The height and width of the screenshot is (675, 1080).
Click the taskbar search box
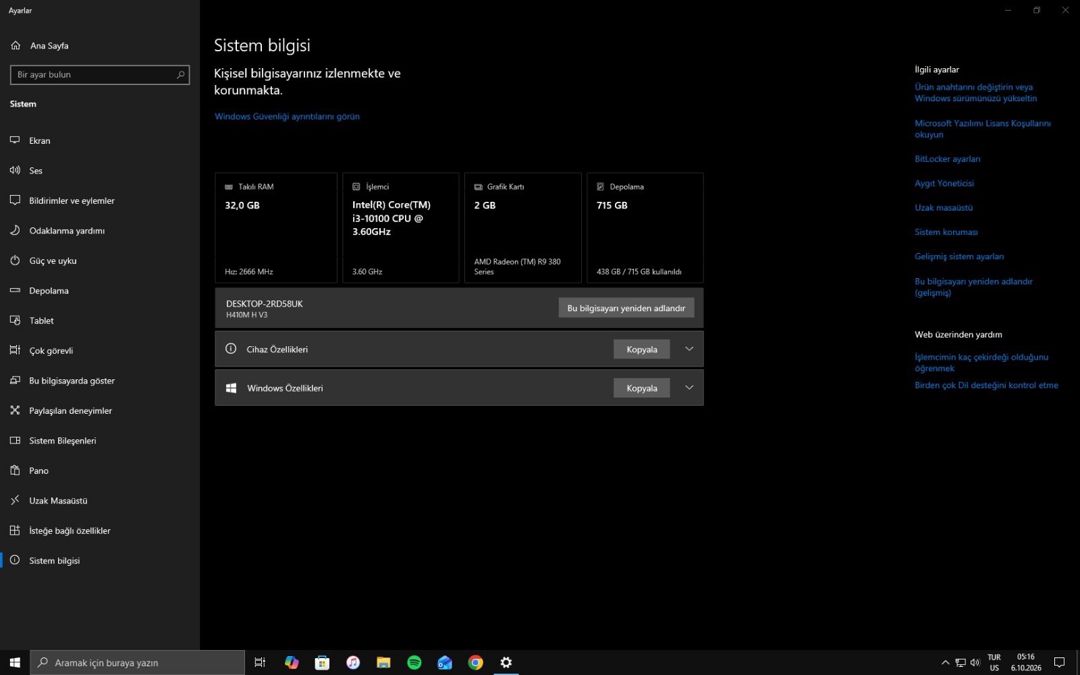137,663
